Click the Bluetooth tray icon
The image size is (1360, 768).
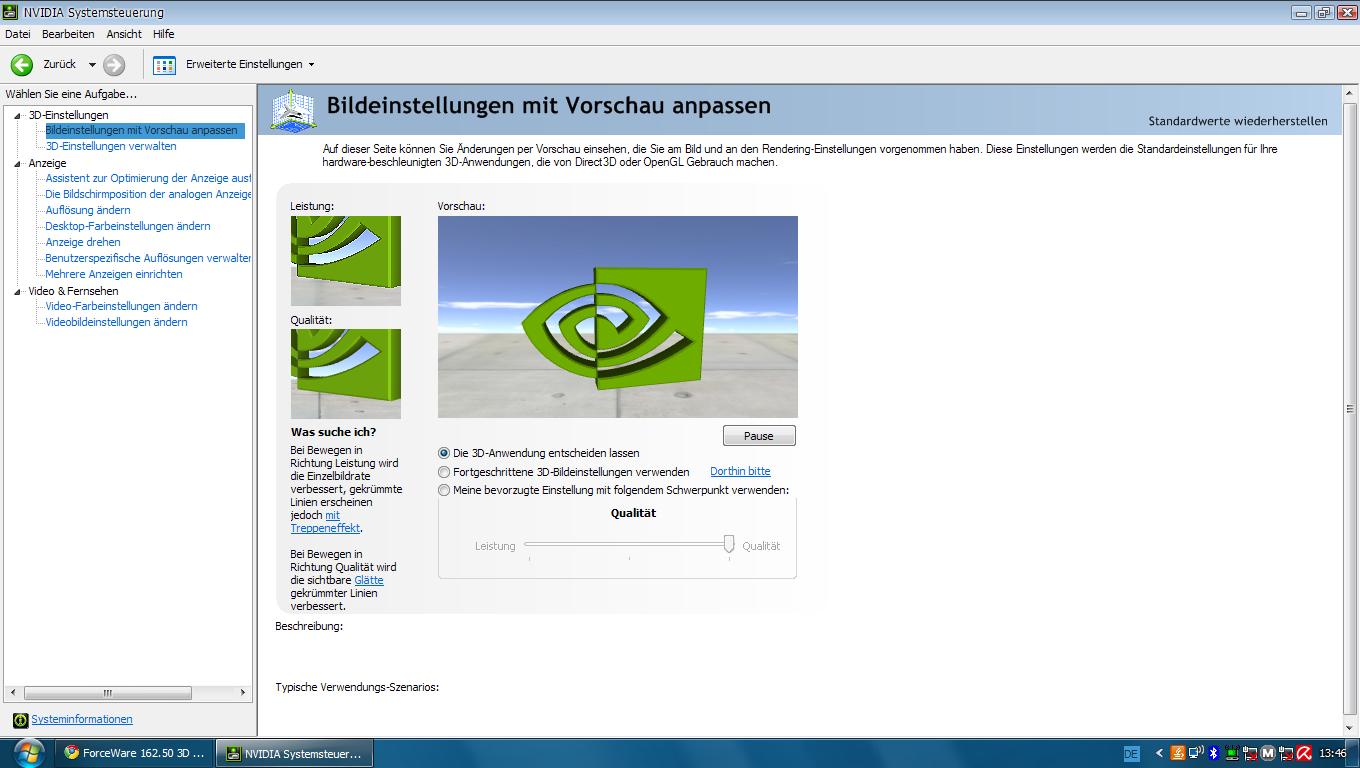coord(1214,753)
